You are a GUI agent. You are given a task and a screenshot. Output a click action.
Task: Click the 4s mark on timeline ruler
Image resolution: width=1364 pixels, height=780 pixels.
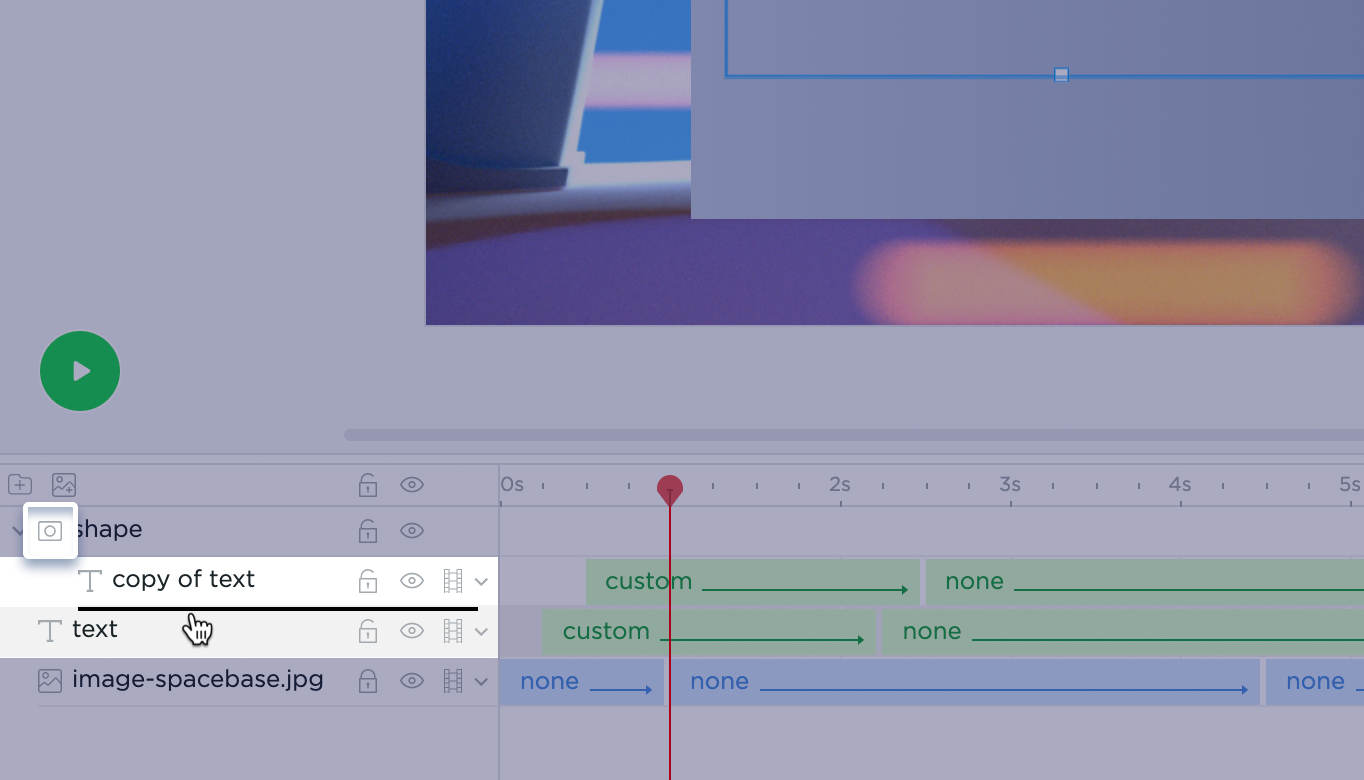1180,485
